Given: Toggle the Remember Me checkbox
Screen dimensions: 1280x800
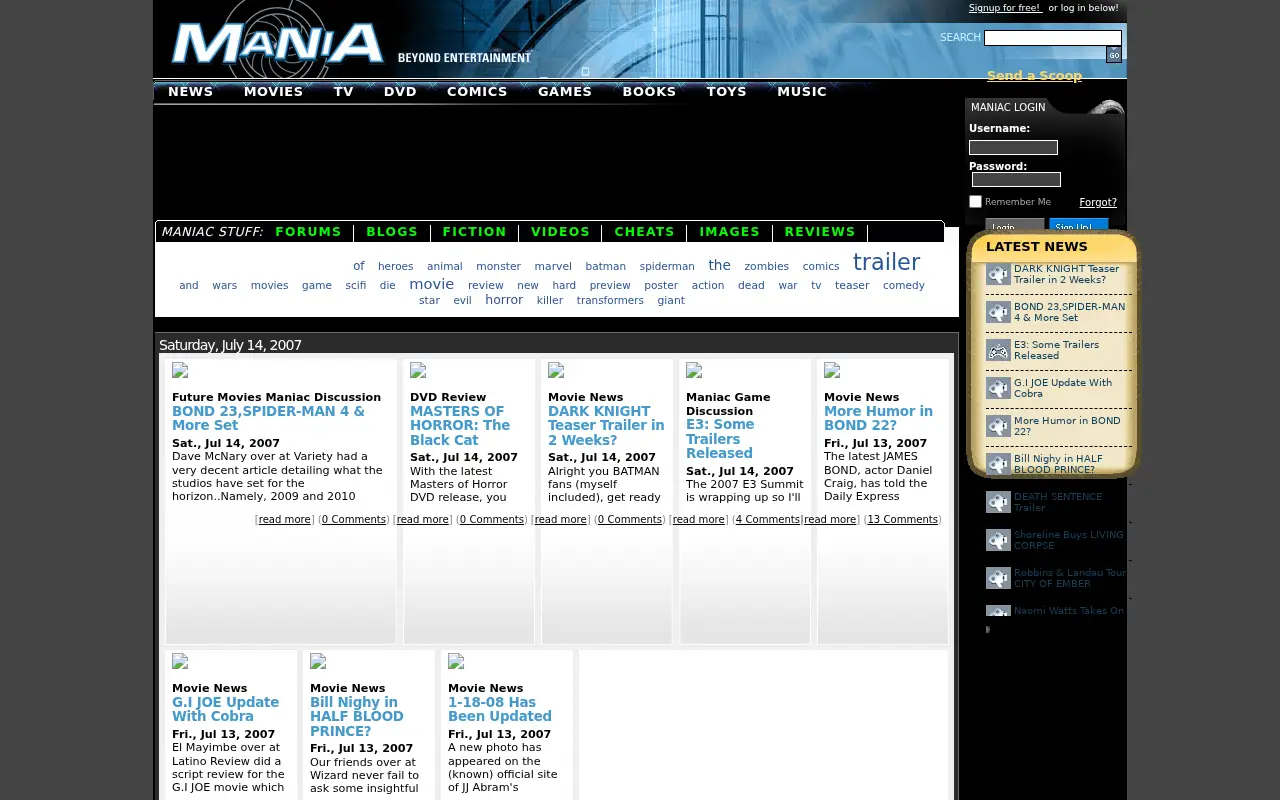Looking at the screenshot, I should click(975, 202).
